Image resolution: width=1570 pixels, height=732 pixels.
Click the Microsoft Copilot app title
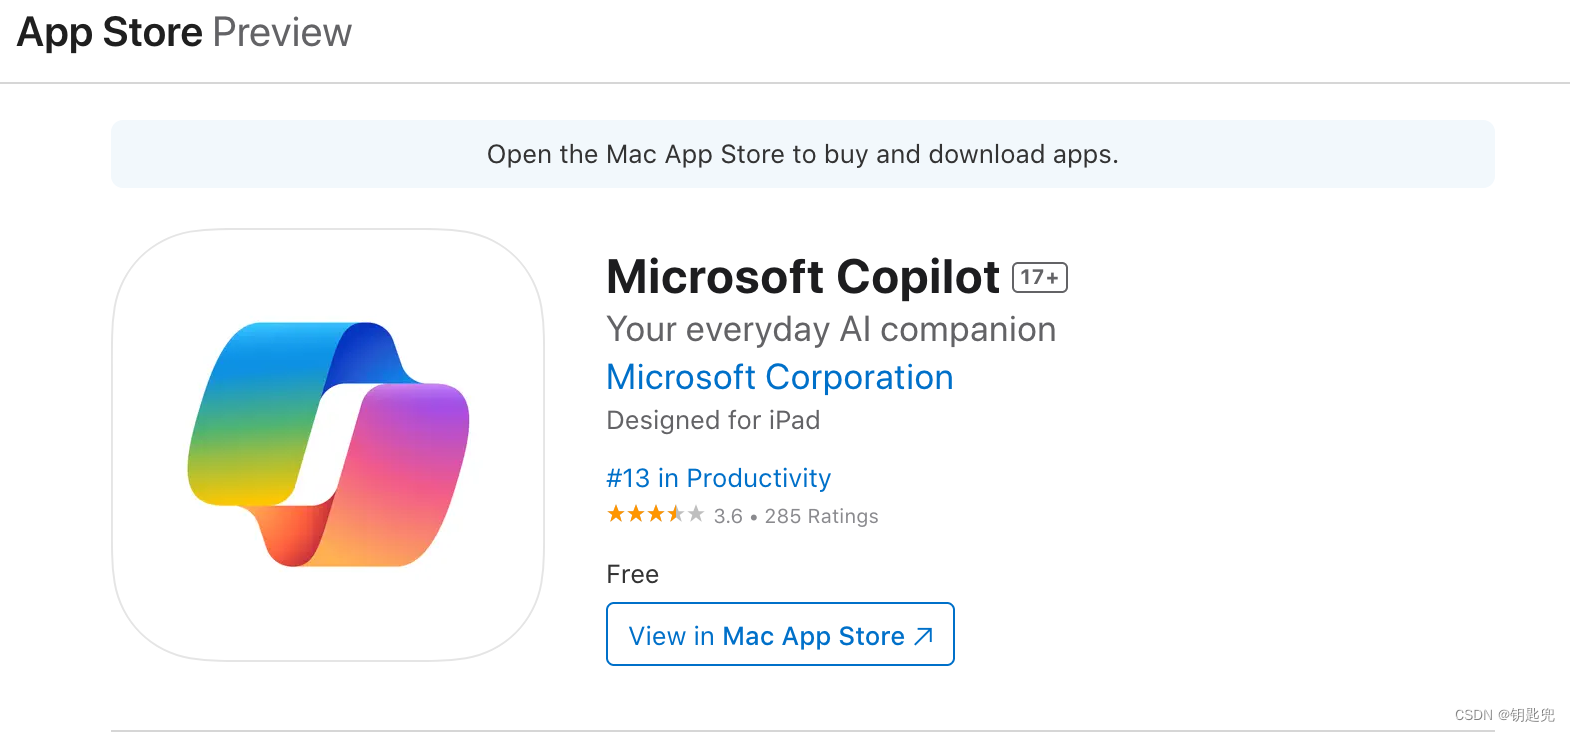803,277
